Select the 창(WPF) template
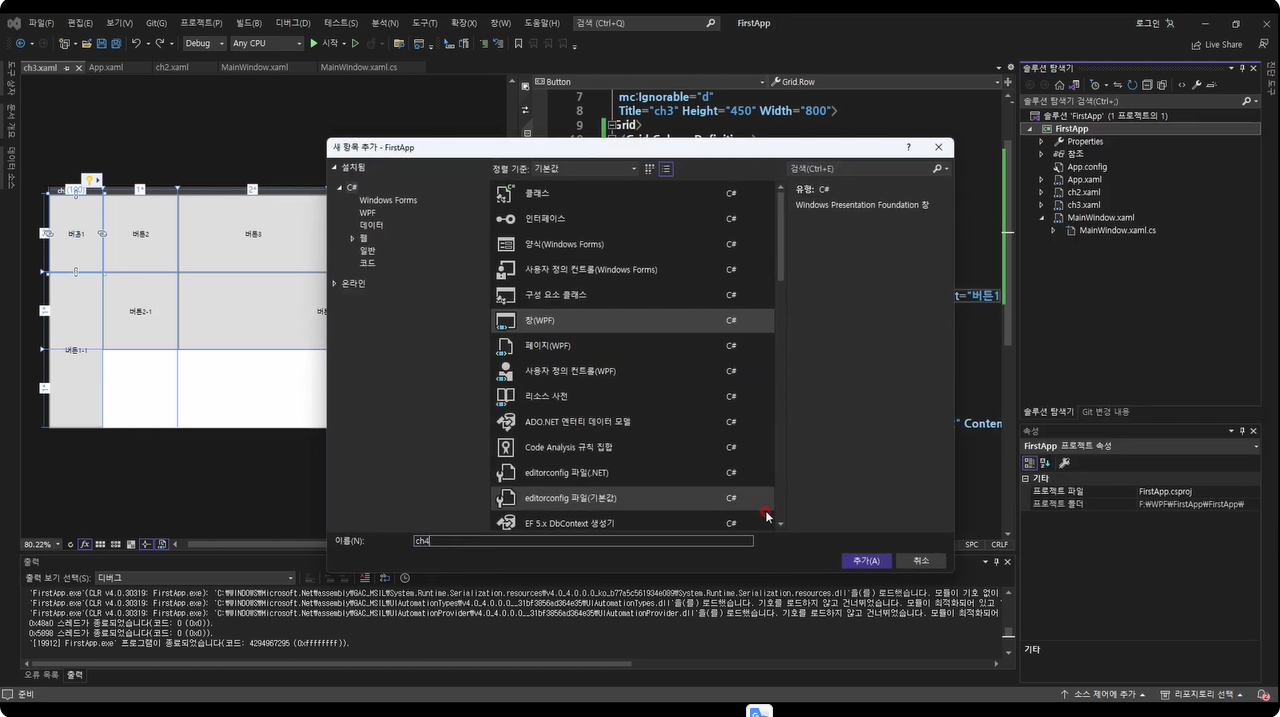Image resolution: width=1280 pixels, height=717 pixels. click(x=632, y=320)
